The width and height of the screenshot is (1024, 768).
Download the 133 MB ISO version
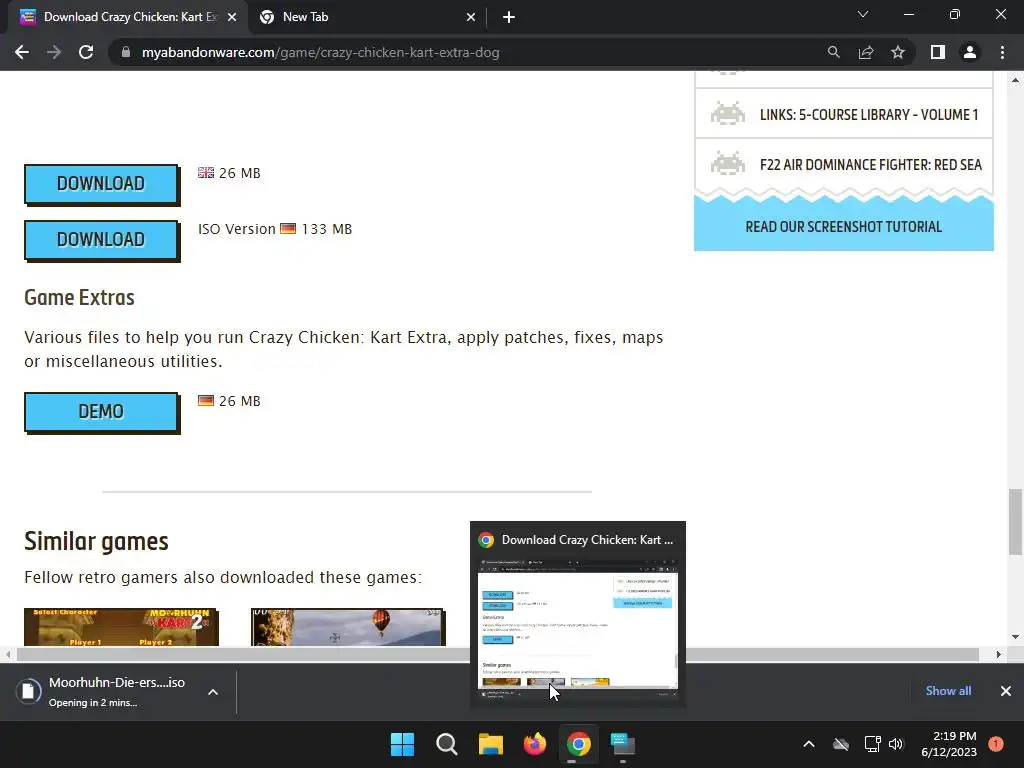[101, 240]
